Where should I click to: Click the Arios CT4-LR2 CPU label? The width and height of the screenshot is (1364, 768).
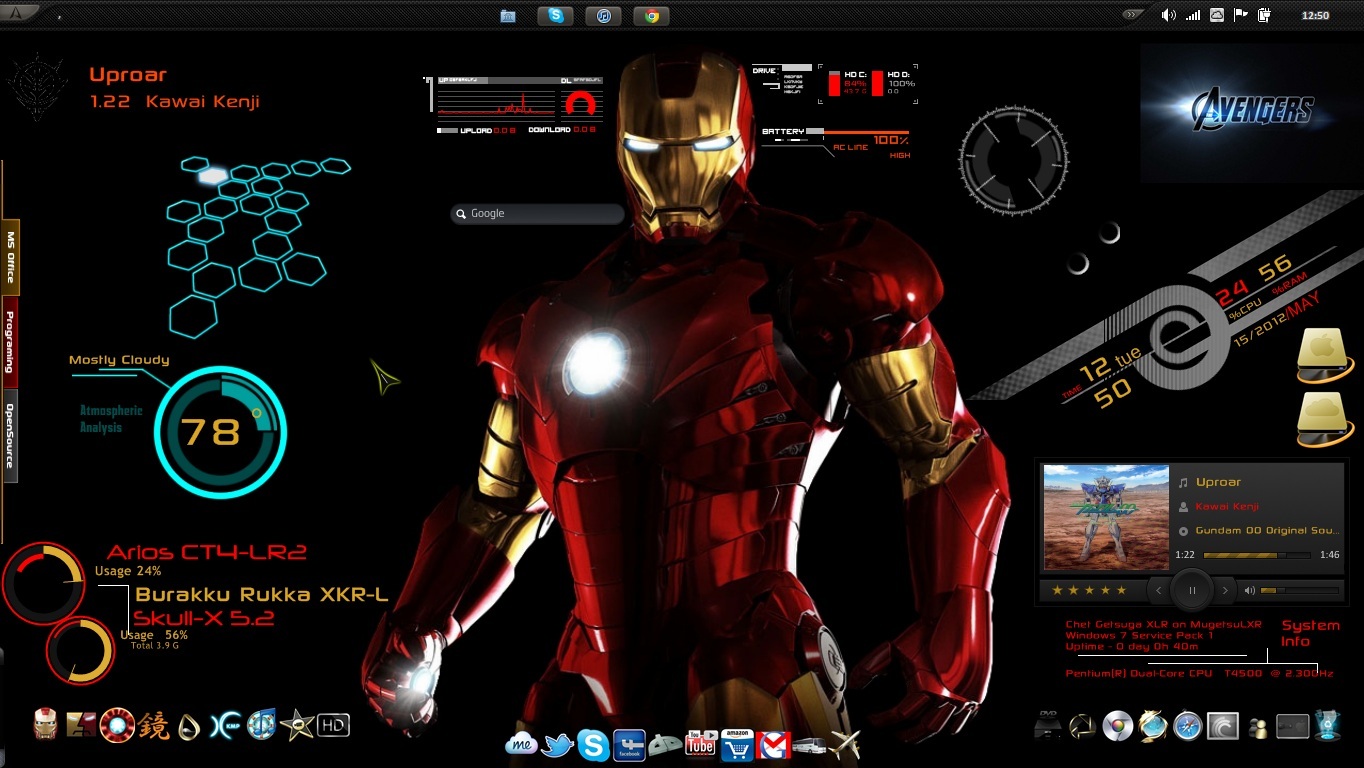(x=207, y=552)
